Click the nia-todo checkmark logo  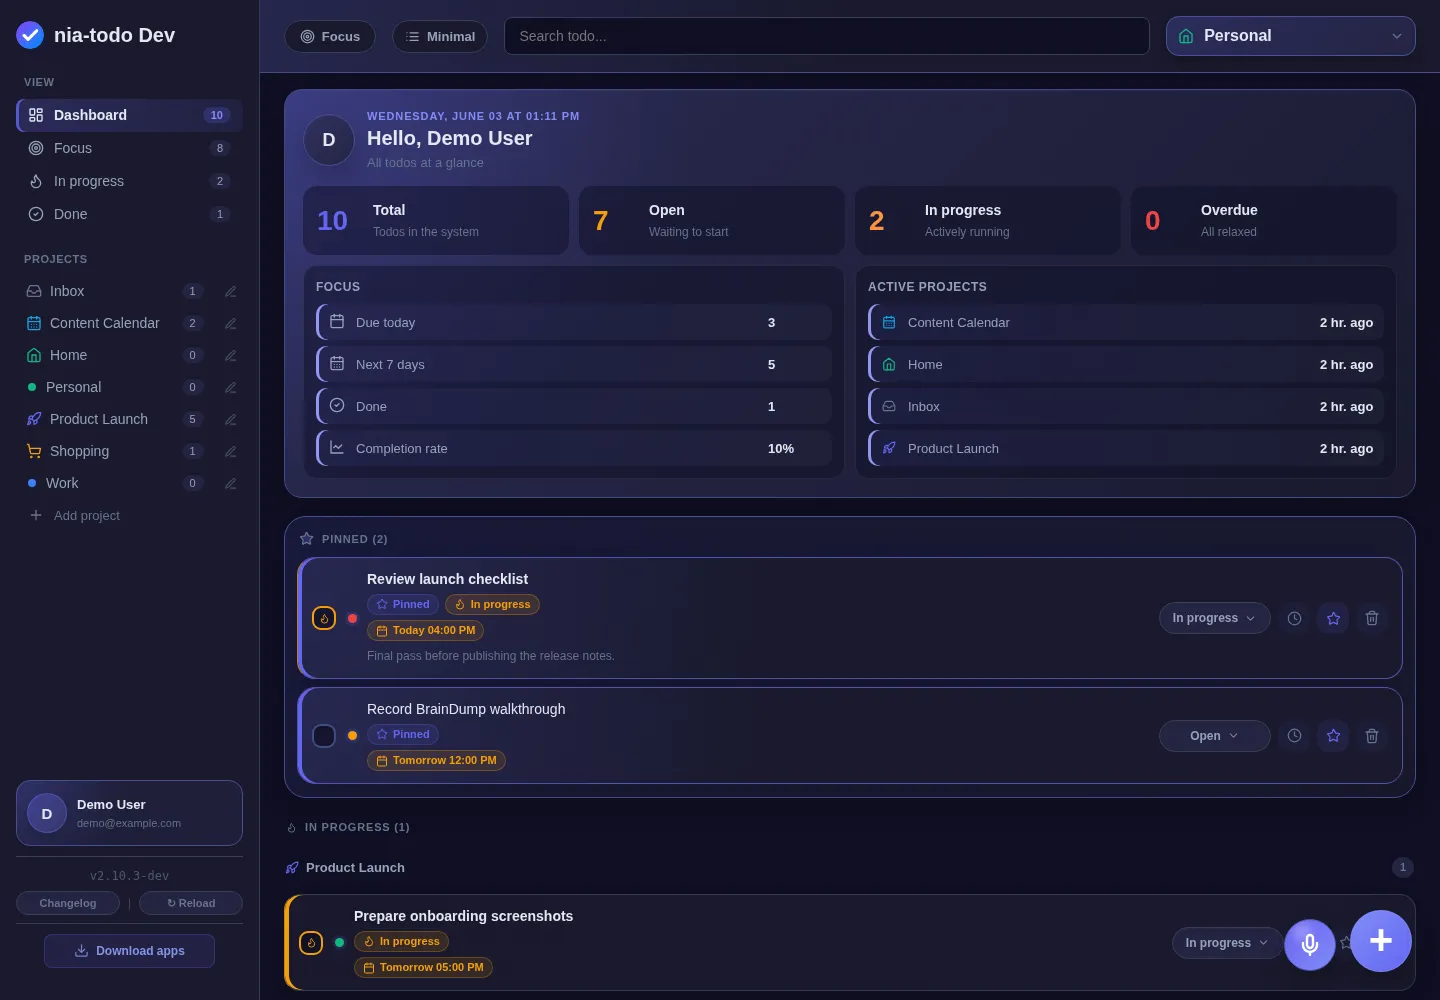coord(30,35)
